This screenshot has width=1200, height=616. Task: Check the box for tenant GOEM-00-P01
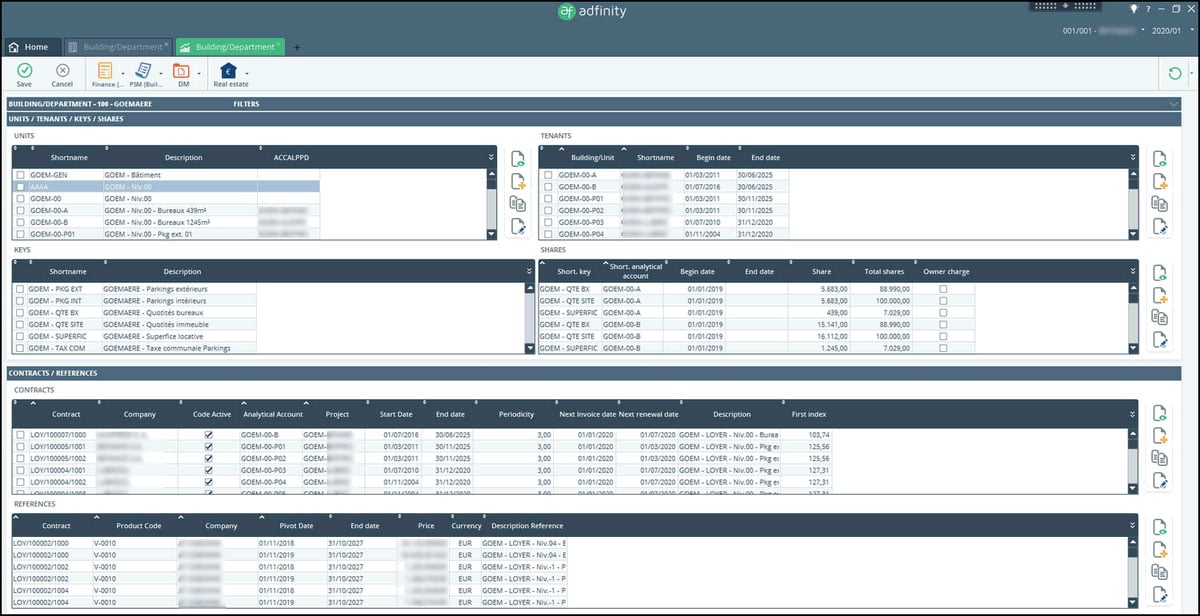tap(548, 198)
